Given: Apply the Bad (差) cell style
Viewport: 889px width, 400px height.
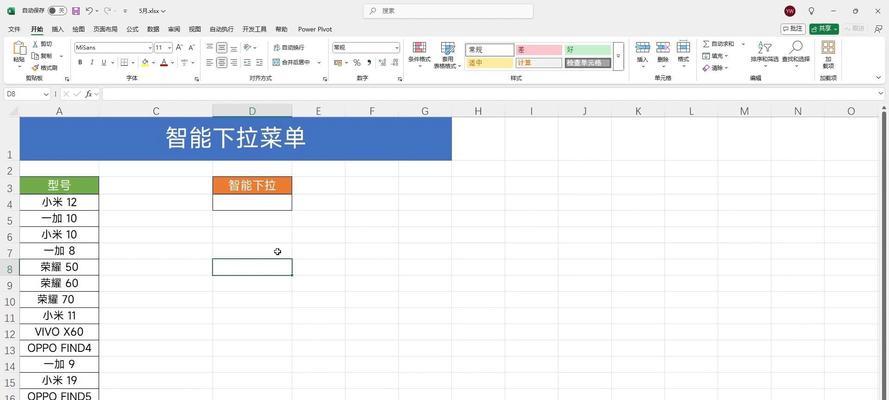Looking at the screenshot, I should [x=539, y=50].
